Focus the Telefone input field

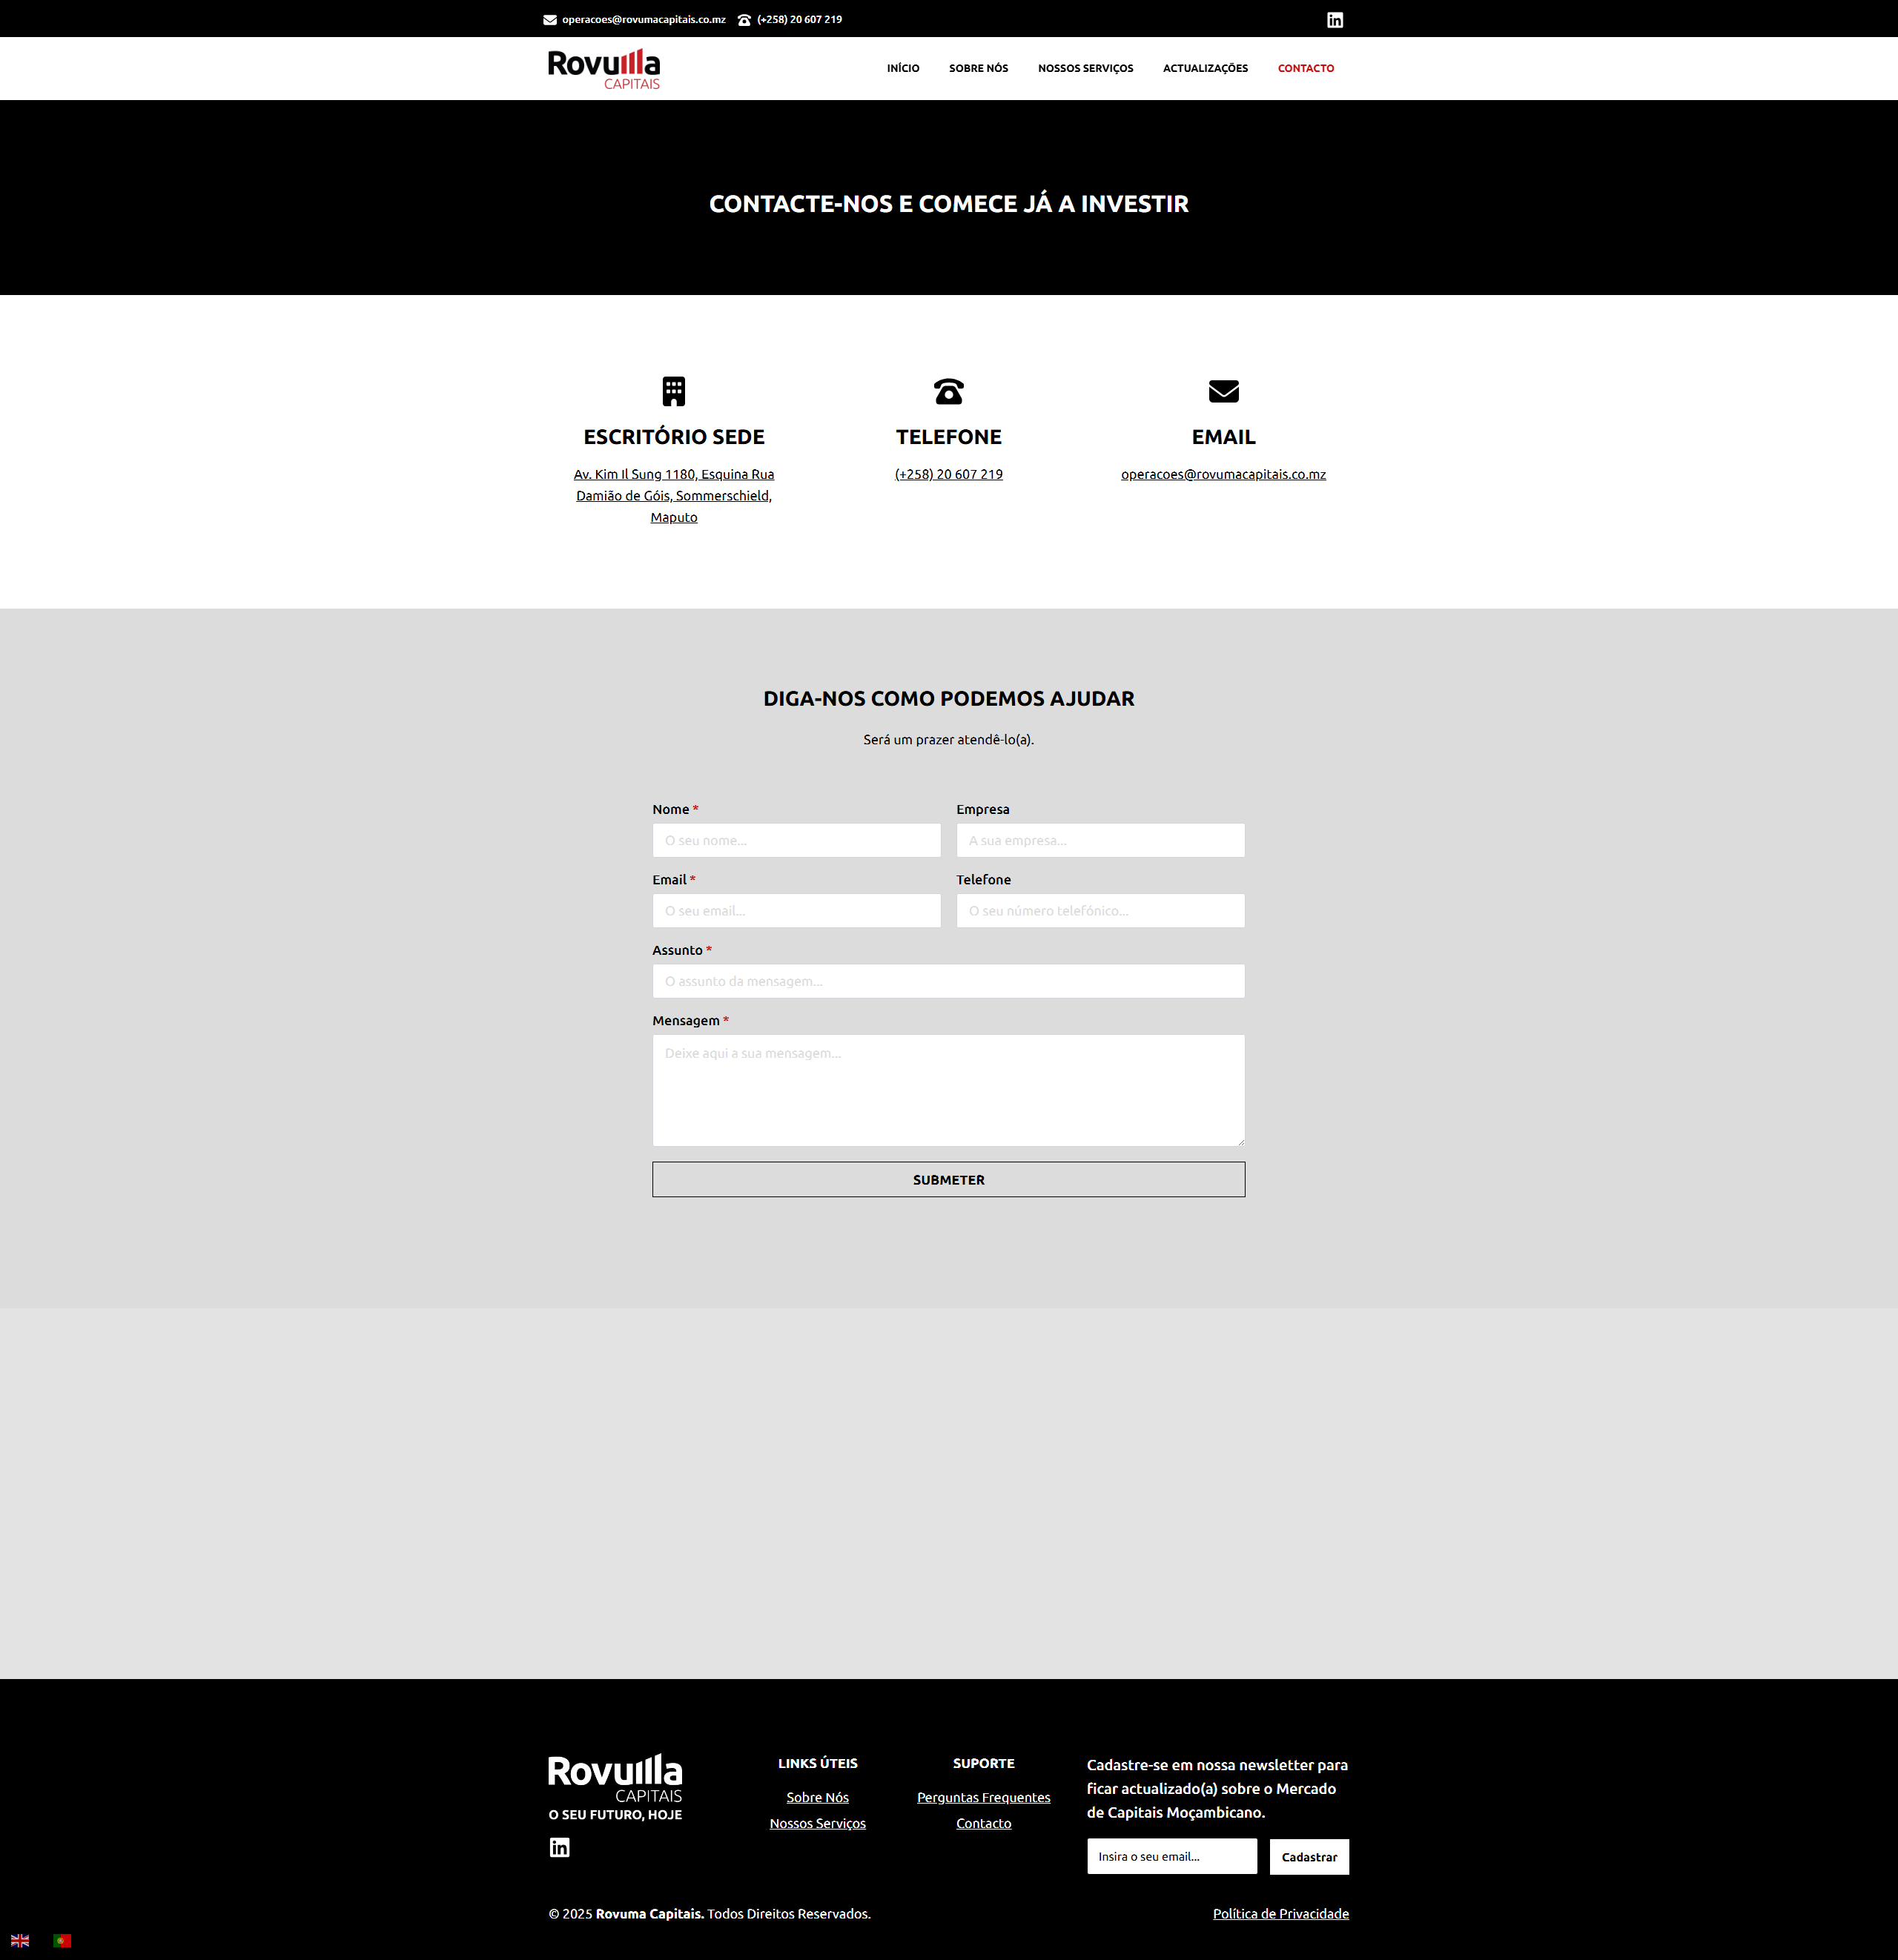[x=1100, y=910]
